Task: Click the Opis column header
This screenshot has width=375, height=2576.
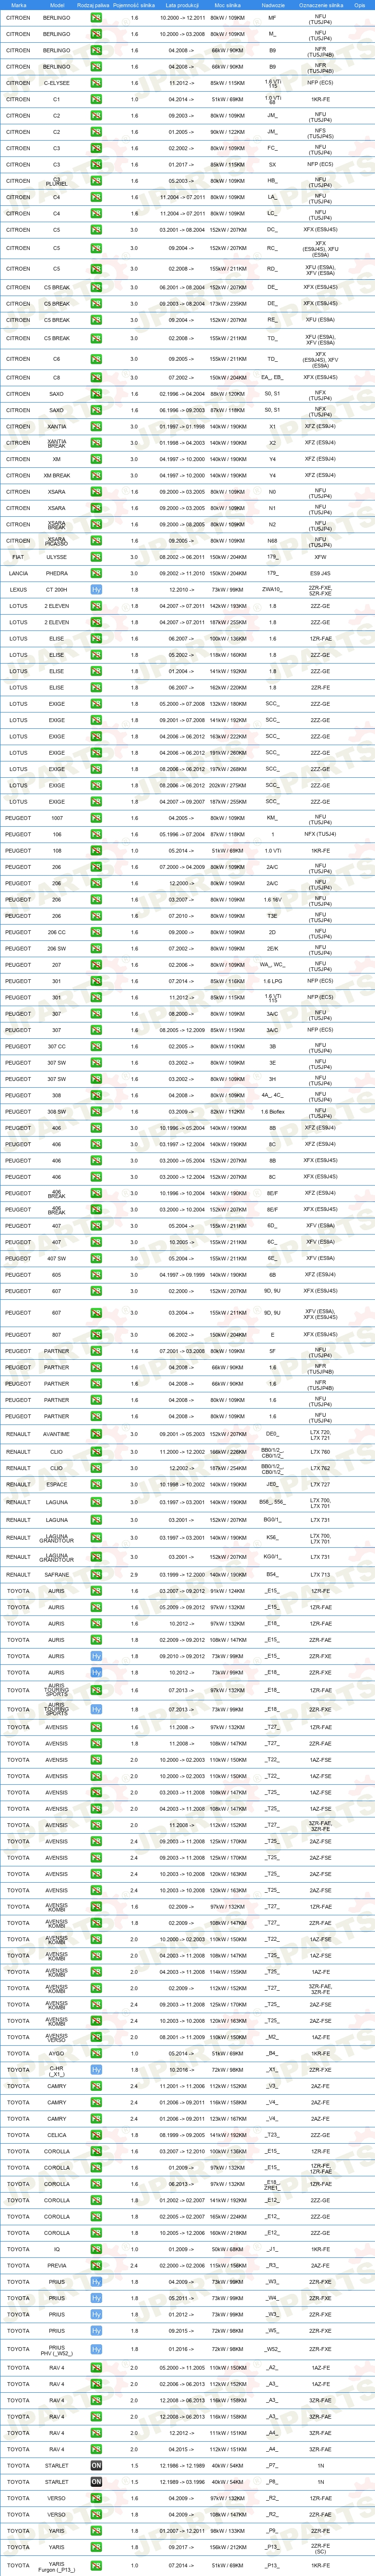Action: click(360, 5)
